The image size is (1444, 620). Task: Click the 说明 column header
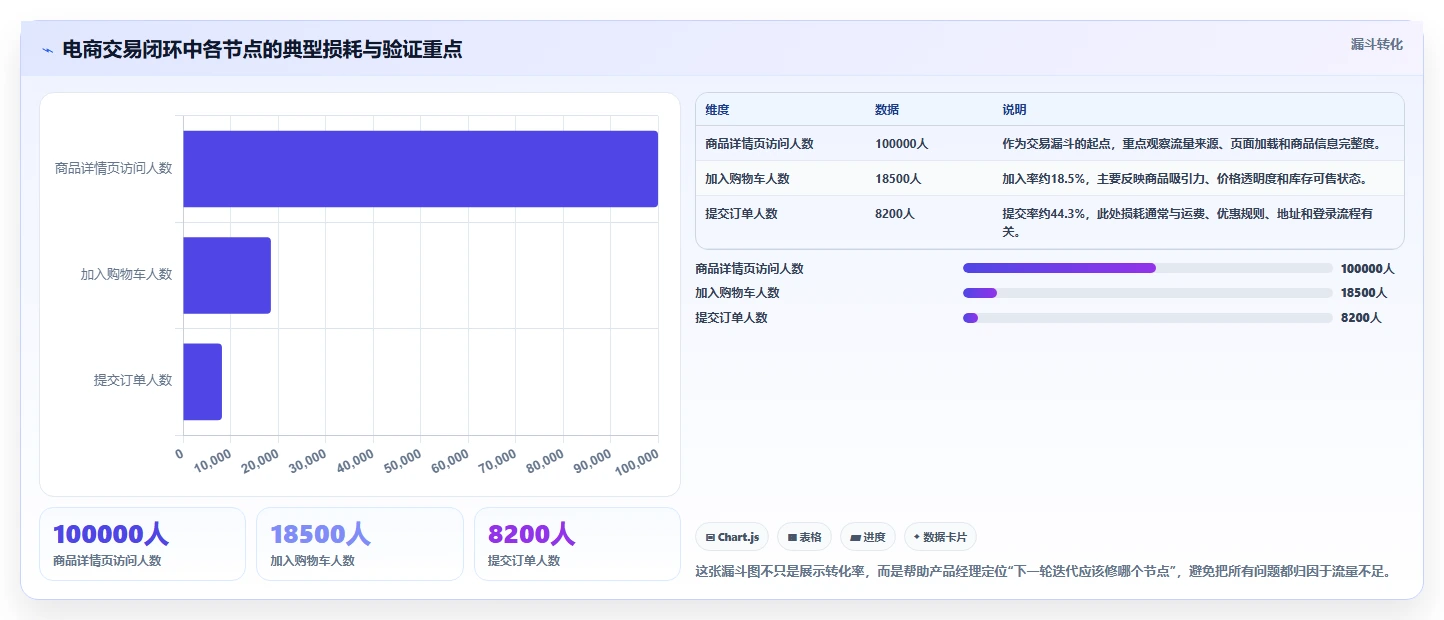click(x=1015, y=110)
